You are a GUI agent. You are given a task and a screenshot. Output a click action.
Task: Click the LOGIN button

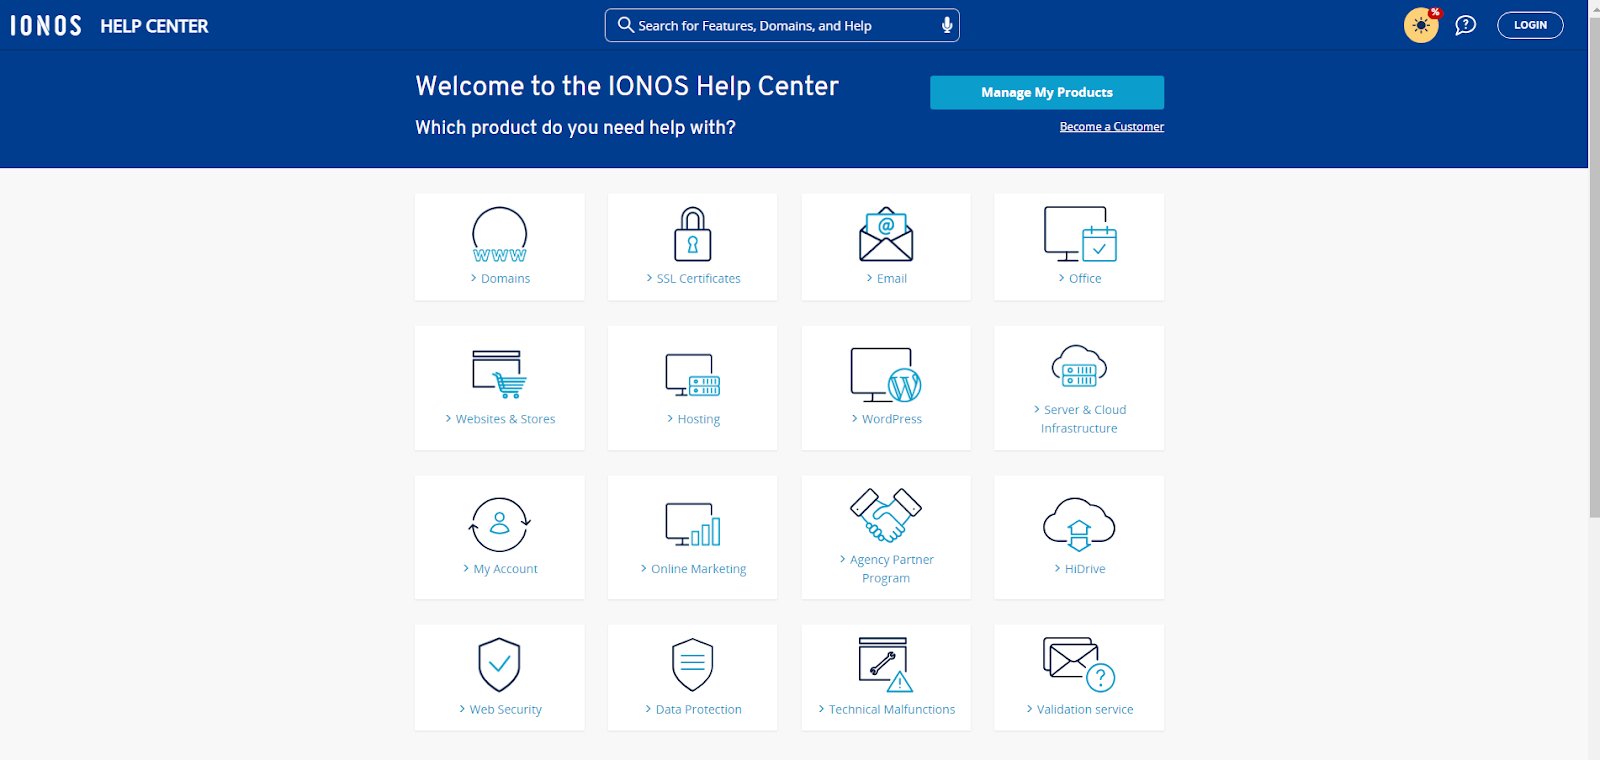(1530, 25)
